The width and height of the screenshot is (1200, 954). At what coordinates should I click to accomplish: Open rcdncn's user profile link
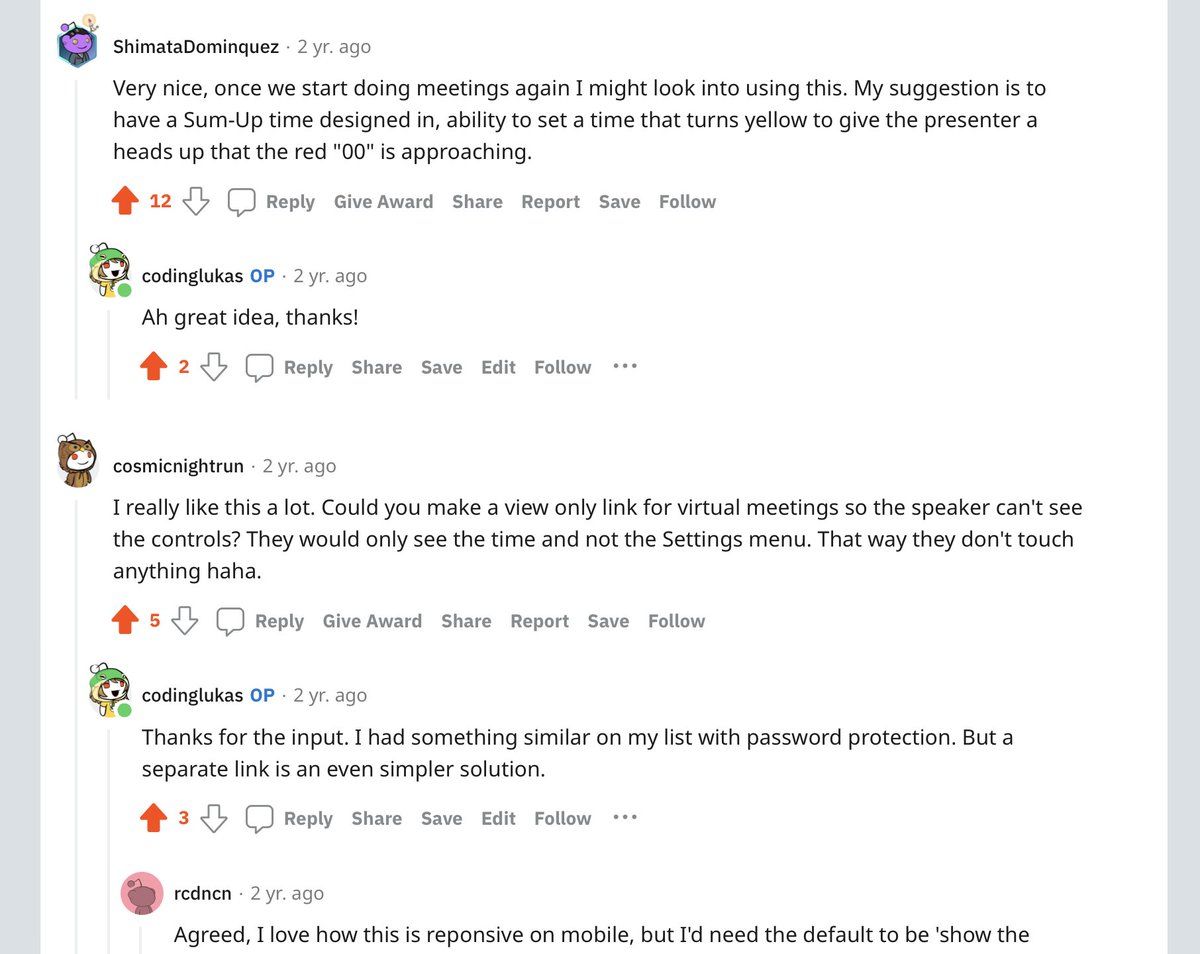point(202,893)
